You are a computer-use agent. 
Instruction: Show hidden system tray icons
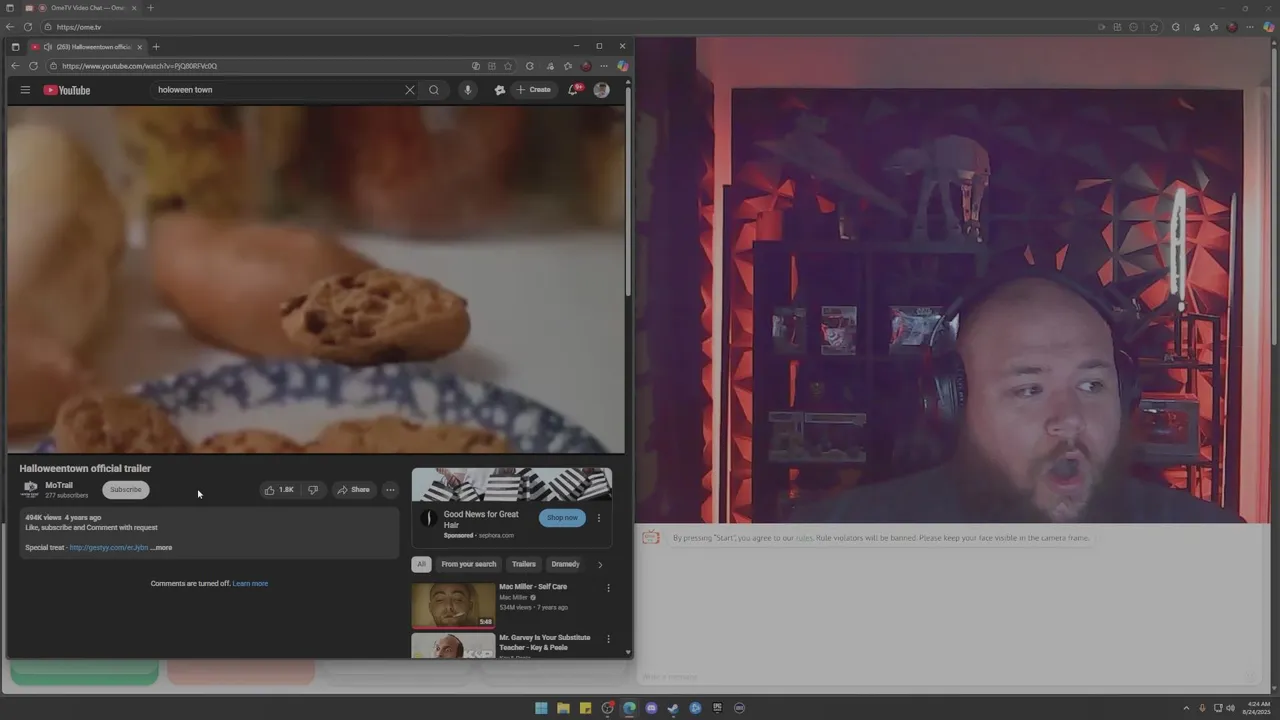point(1187,708)
